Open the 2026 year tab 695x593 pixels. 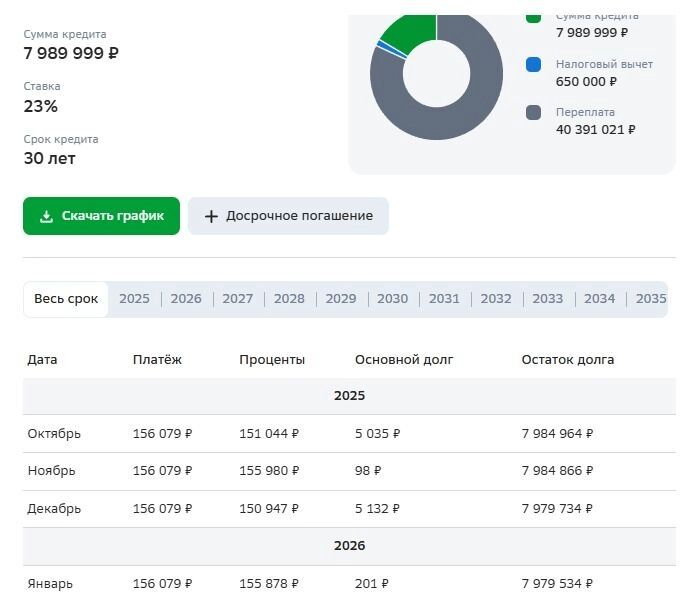pos(186,299)
